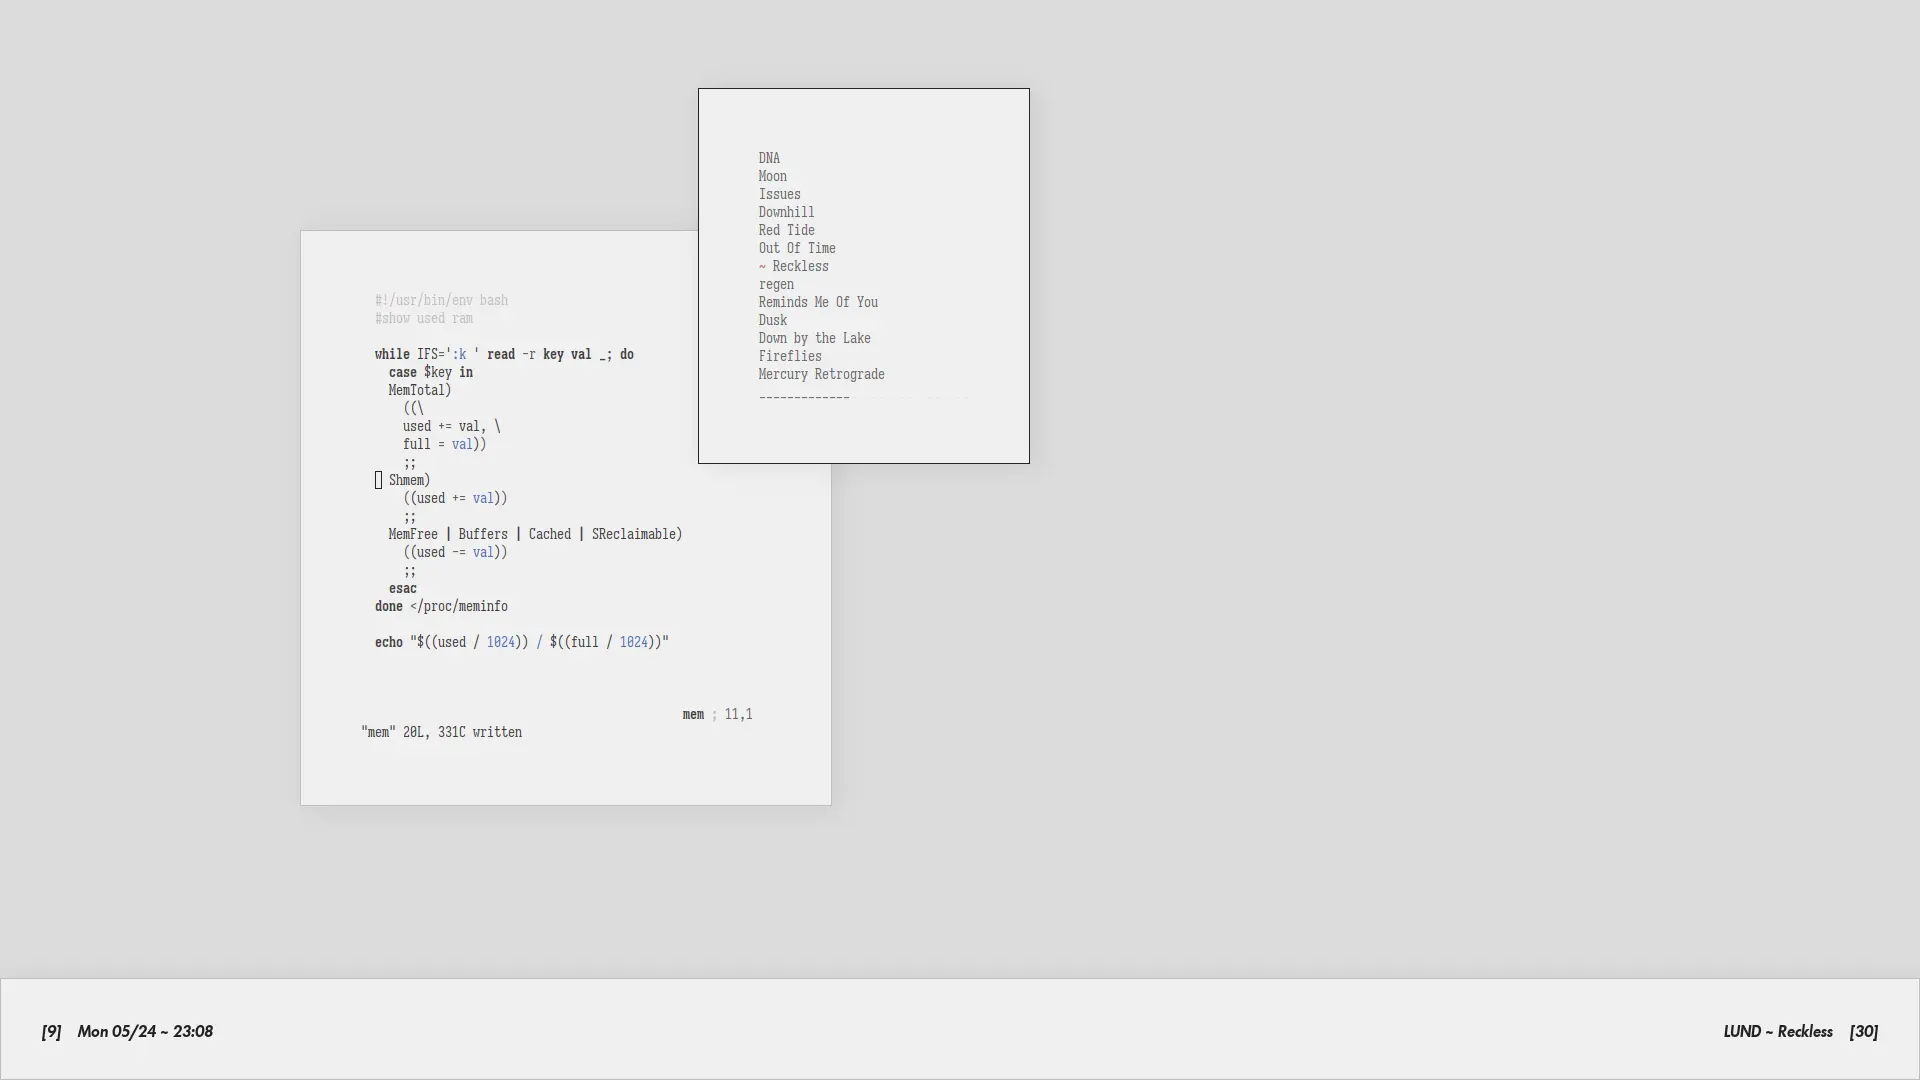Click the currently playing 'Reckless' track
Image resolution: width=1920 pixels, height=1080 pixels.
(800, 266)
